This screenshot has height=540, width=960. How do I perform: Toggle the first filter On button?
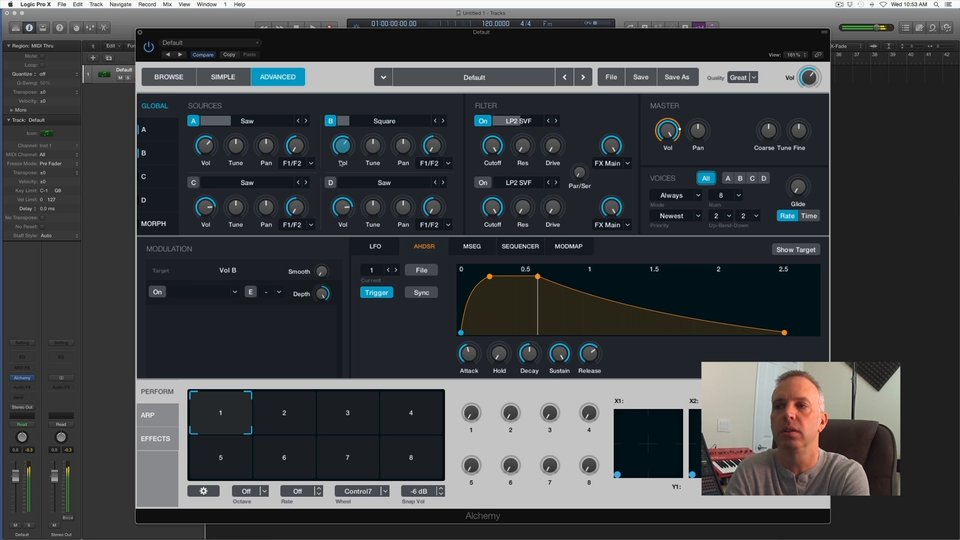(483, 121)
